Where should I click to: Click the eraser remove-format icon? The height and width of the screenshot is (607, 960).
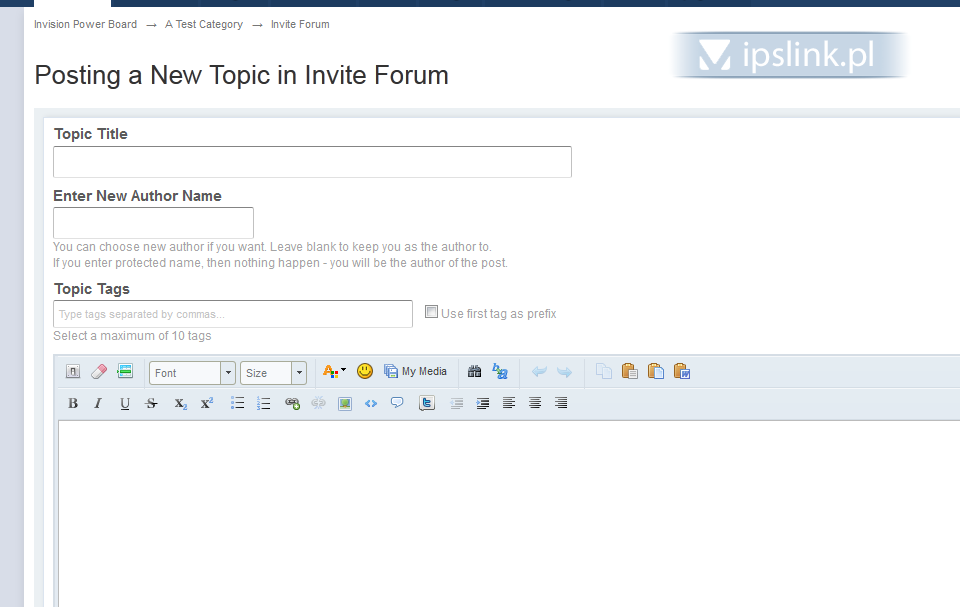[98, 372]
